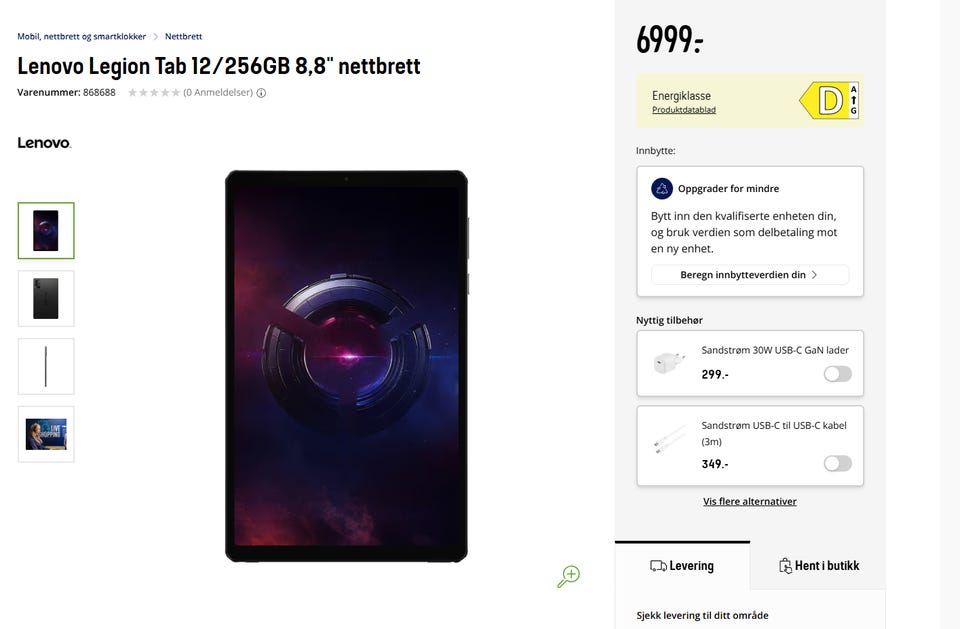
Task: Select the tablet back view thumbnail
Action: 46,298
